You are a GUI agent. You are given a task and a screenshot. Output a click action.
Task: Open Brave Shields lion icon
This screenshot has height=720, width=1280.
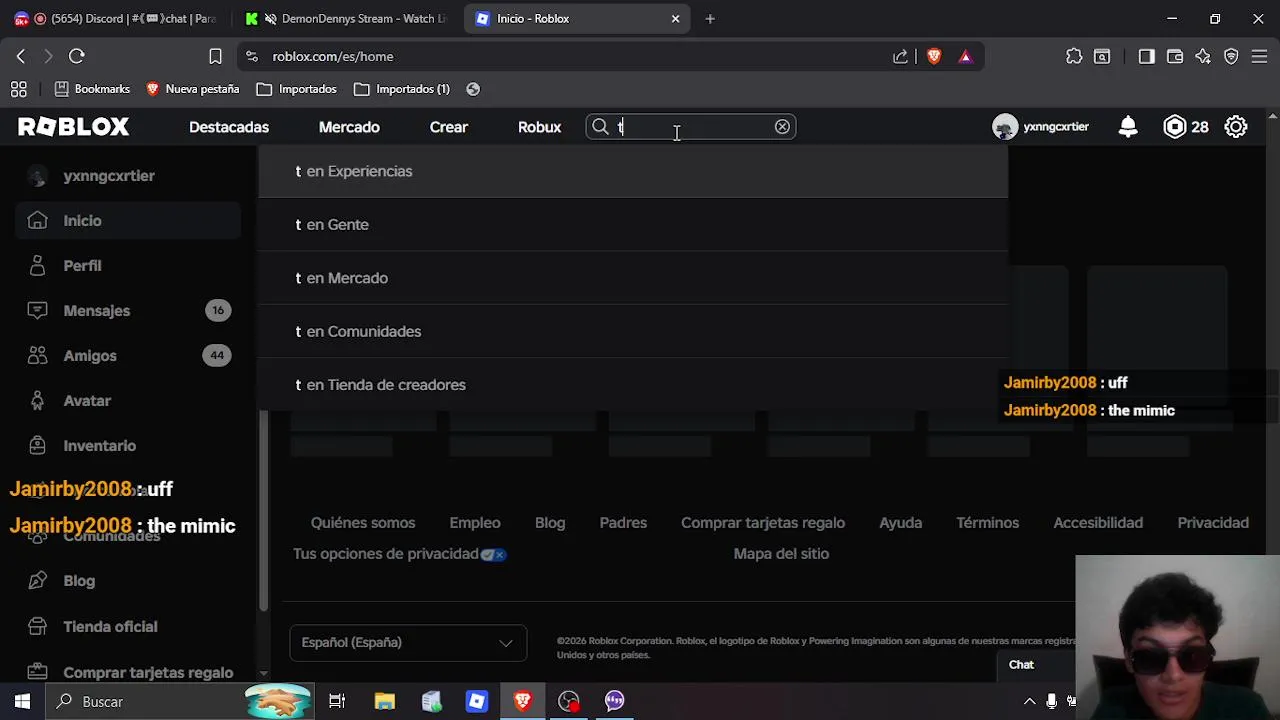pos(934,56)
